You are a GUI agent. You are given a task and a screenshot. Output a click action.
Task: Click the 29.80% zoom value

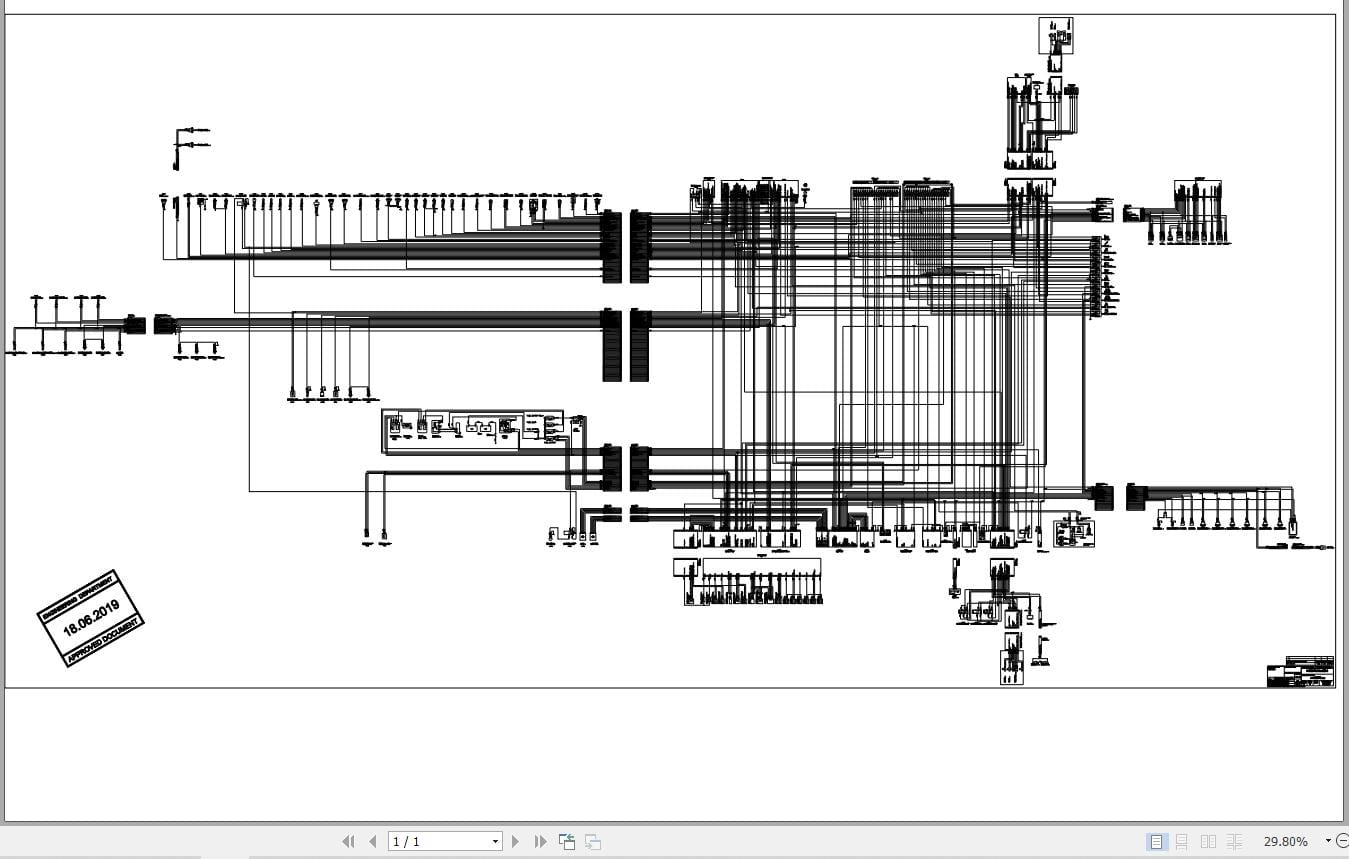[1286, 842]
